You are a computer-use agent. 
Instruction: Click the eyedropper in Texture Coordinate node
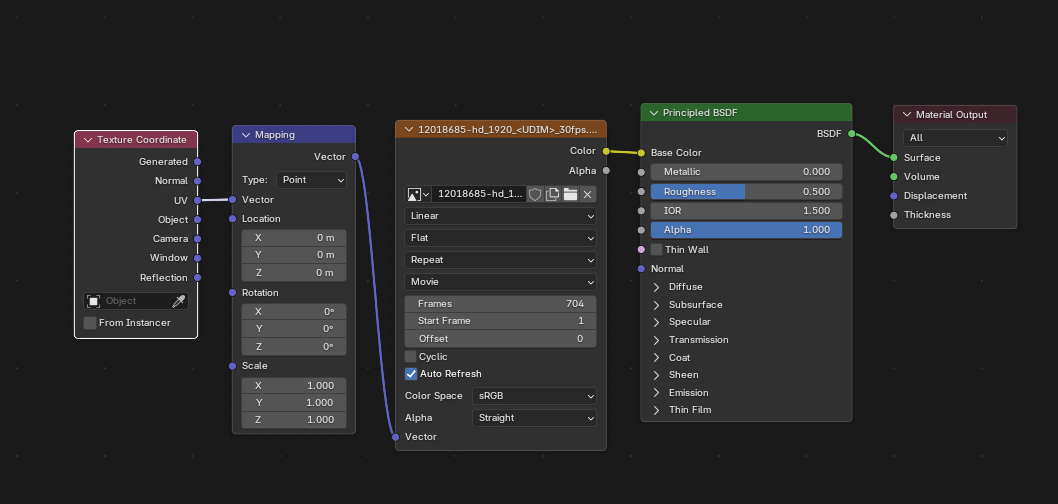pos(178,301)
